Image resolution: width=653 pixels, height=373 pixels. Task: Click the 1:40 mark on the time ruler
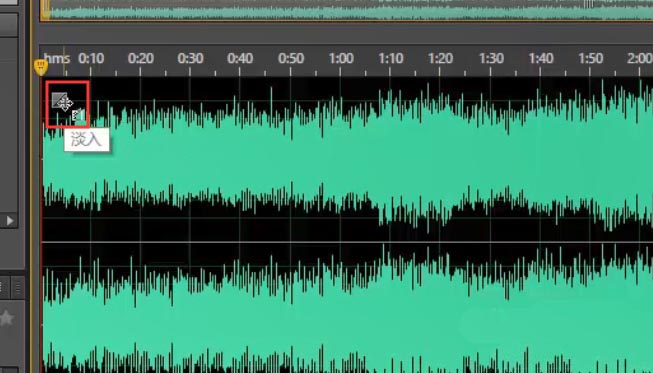tap(541, 58)
